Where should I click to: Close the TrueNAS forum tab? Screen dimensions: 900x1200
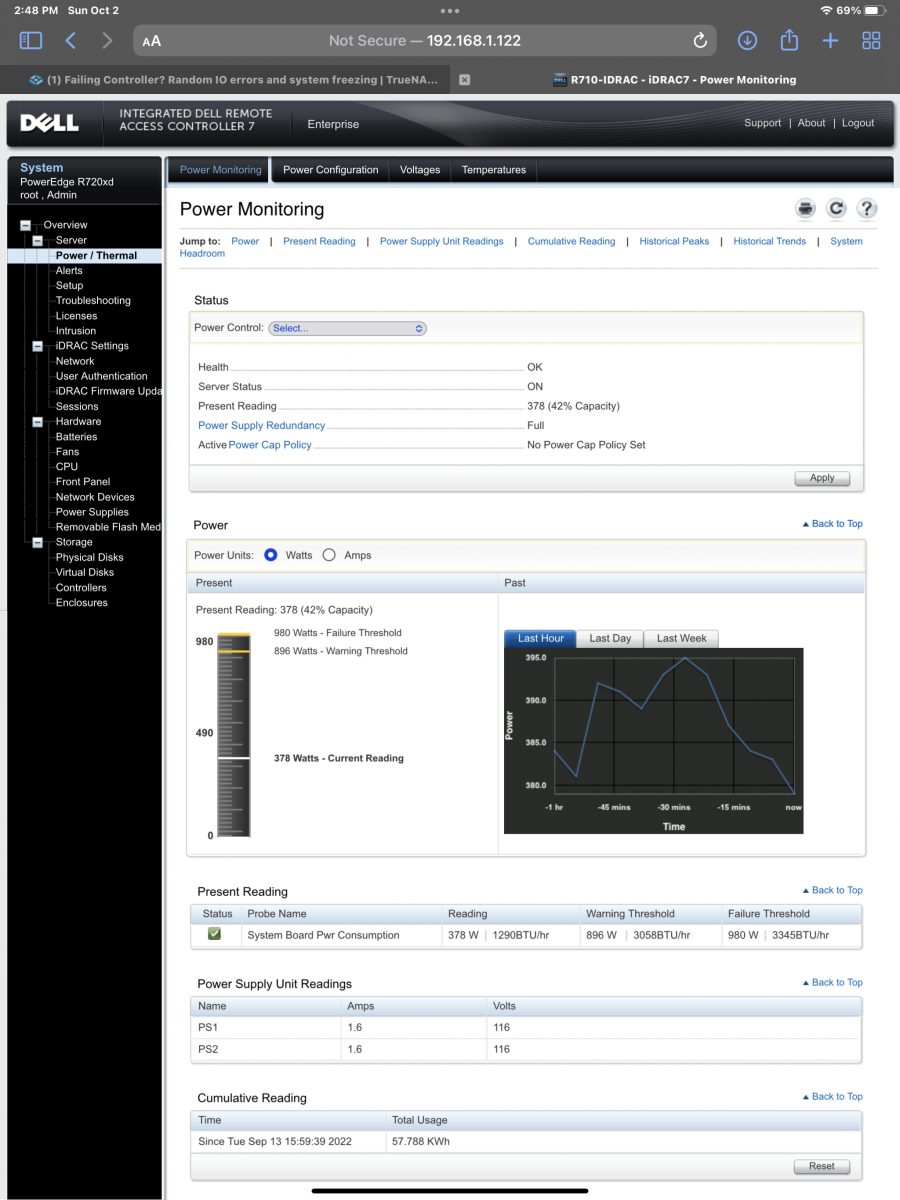coord(464,80)
